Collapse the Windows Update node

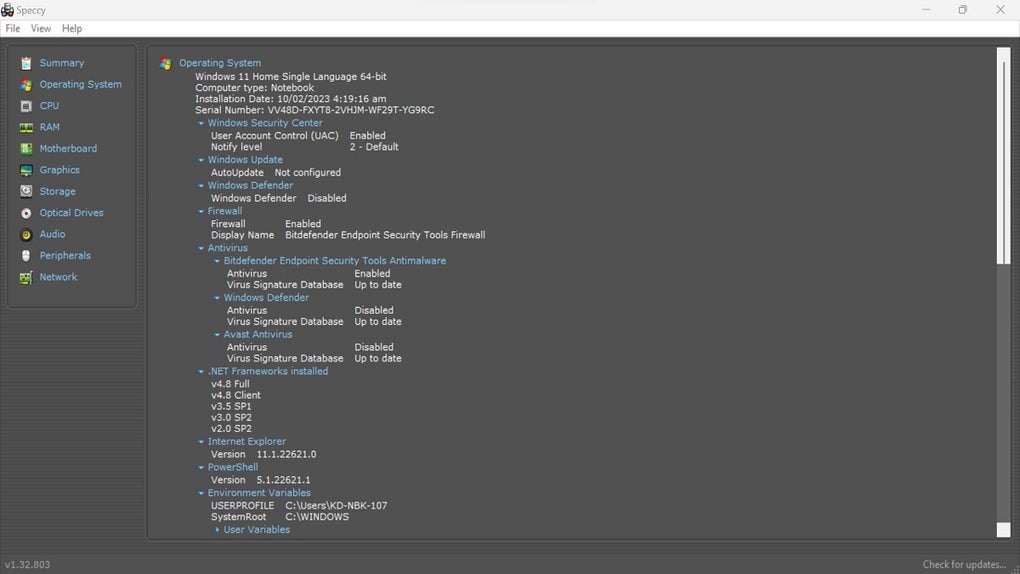click(x=201, y=160)
